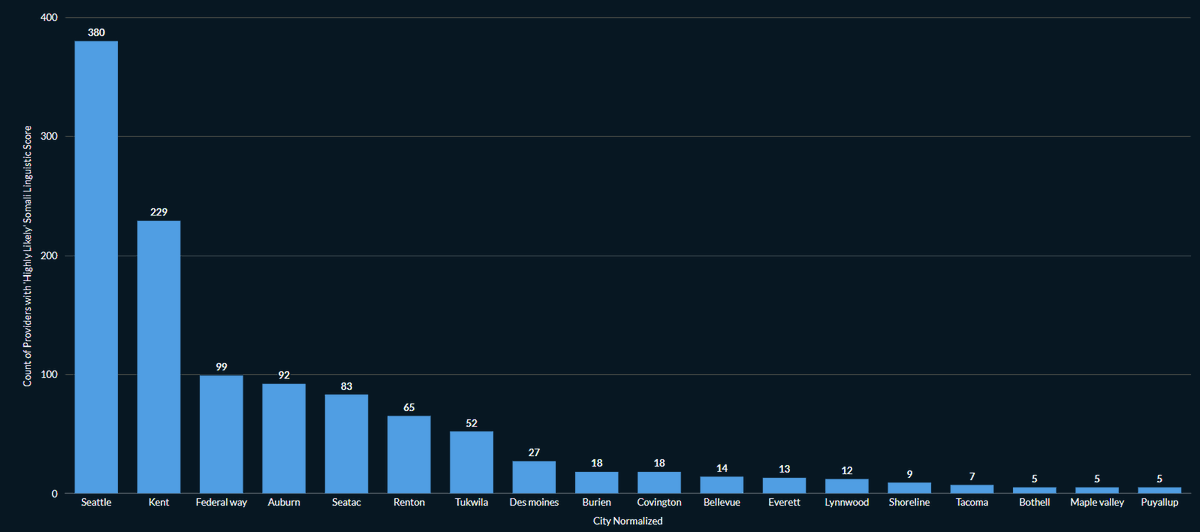Click the Seatac axis label

coord(346,503)
